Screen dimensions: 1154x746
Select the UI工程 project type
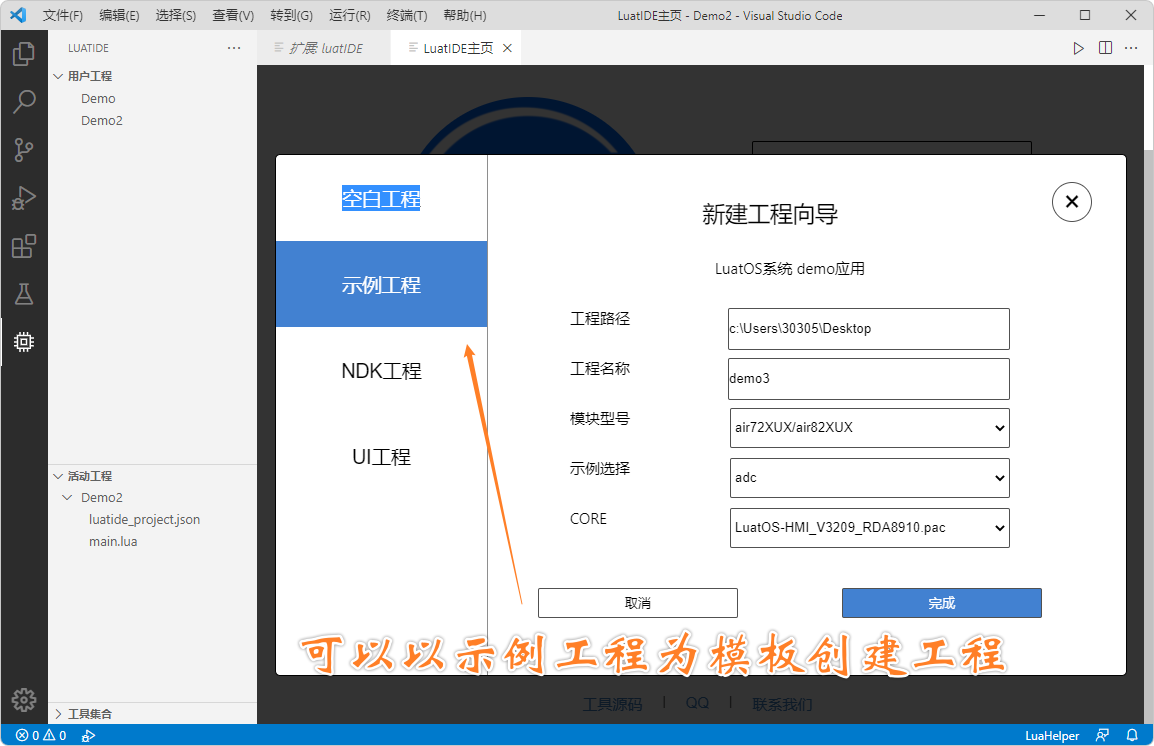pyautogui.click(x=381, y=456)
